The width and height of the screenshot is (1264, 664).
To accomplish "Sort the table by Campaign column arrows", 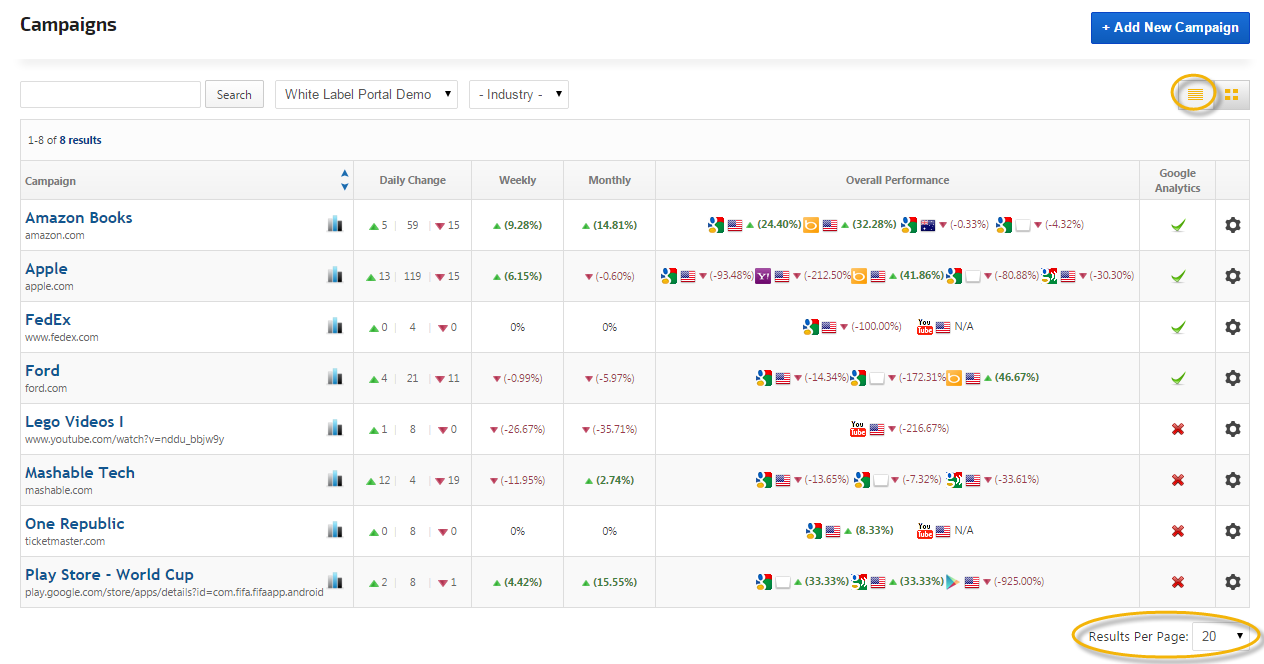I will coord(344,180).
